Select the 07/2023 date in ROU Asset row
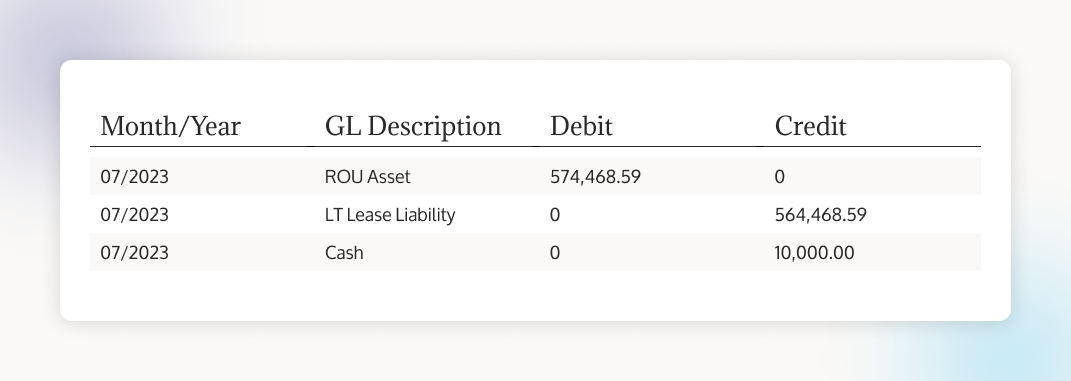Viewport: 1071px width, 381px height. tap(135, 177)
